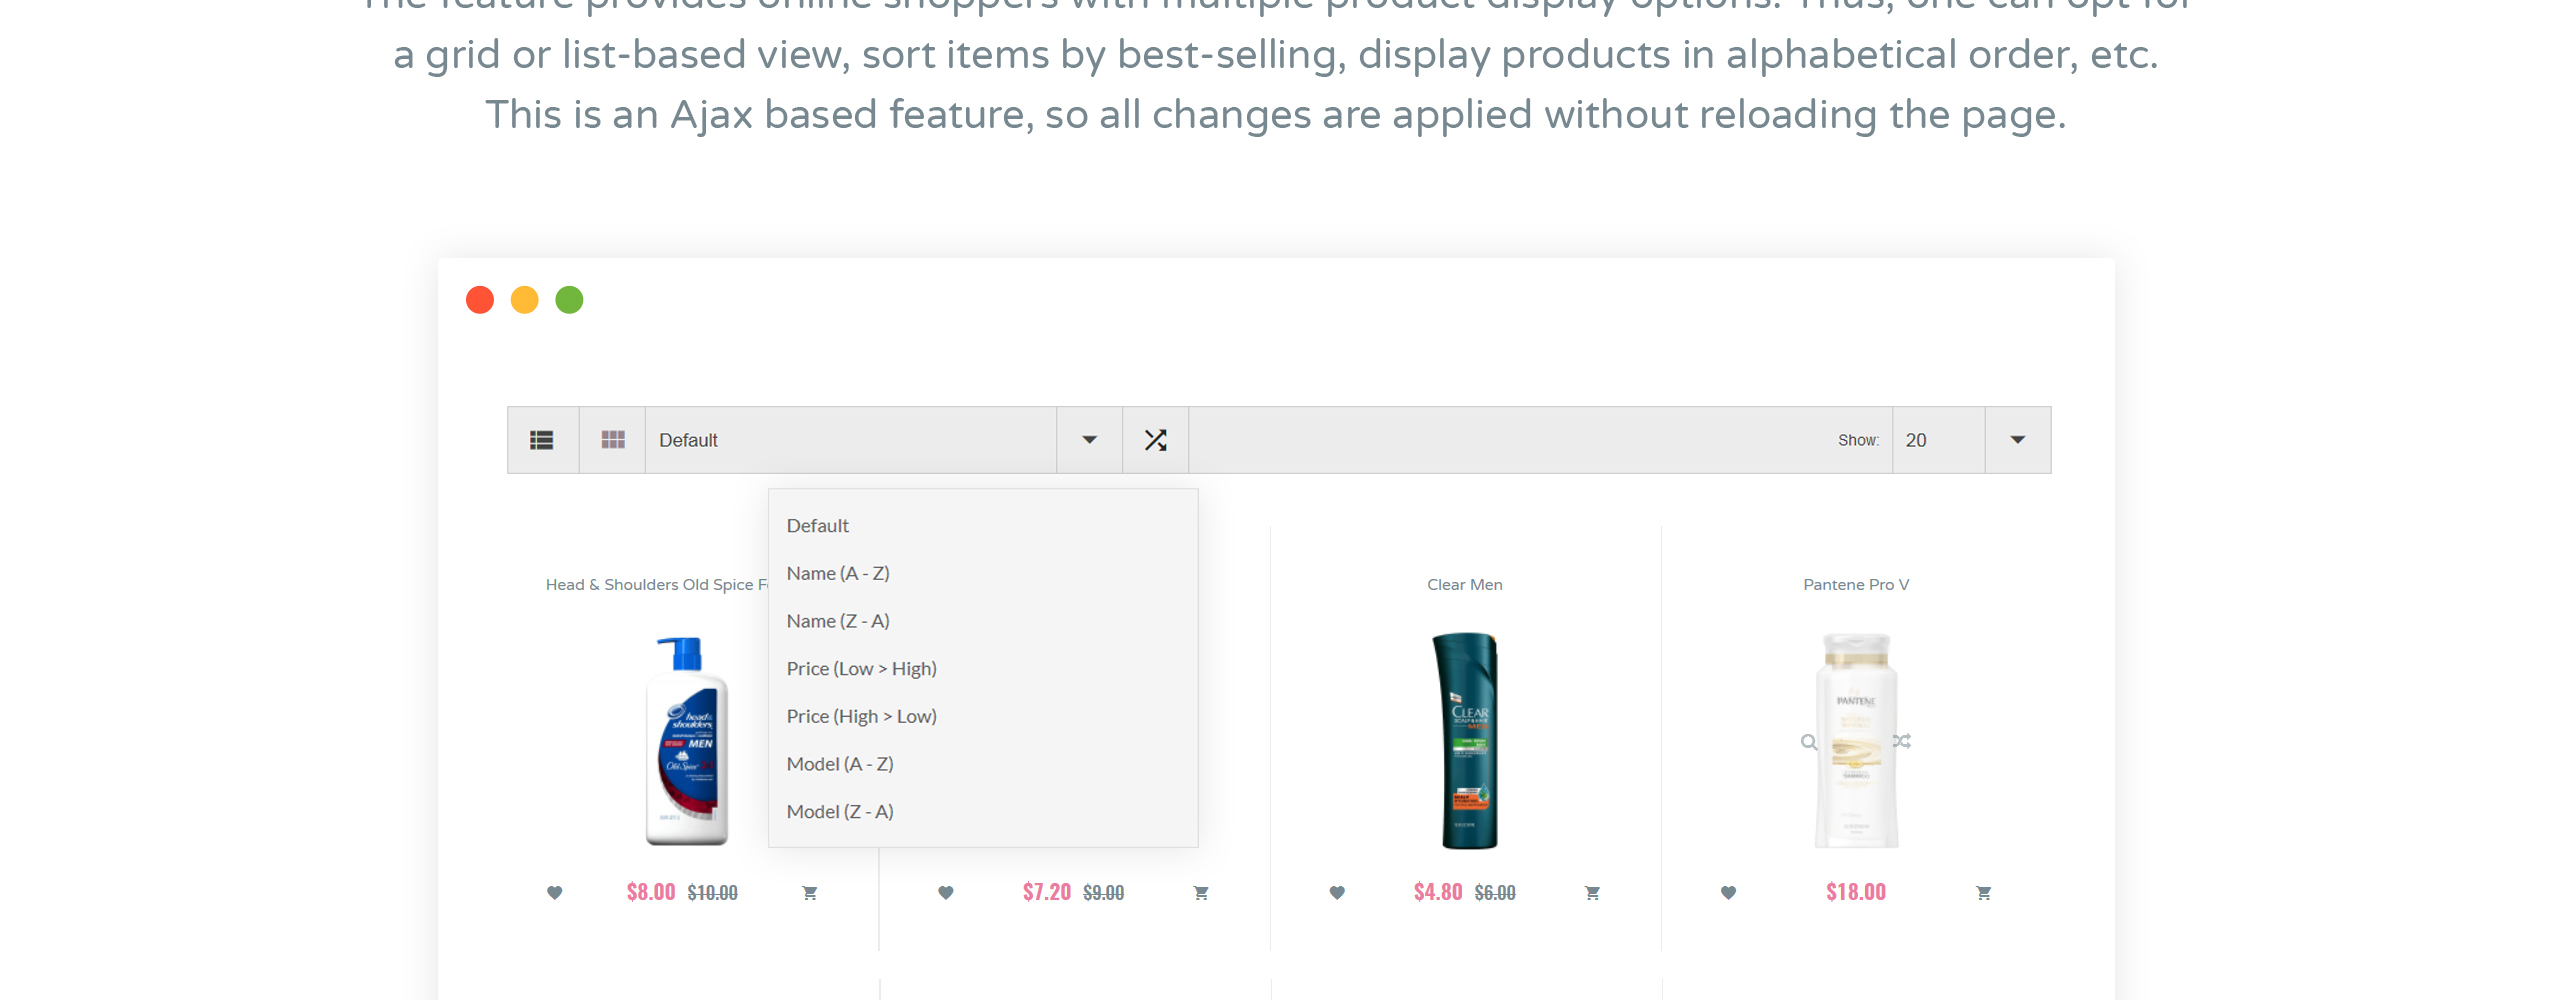Add the $7.20 product to cart
Image resolution: width=2560 pixels, height=1000 pixels.
1201,893
